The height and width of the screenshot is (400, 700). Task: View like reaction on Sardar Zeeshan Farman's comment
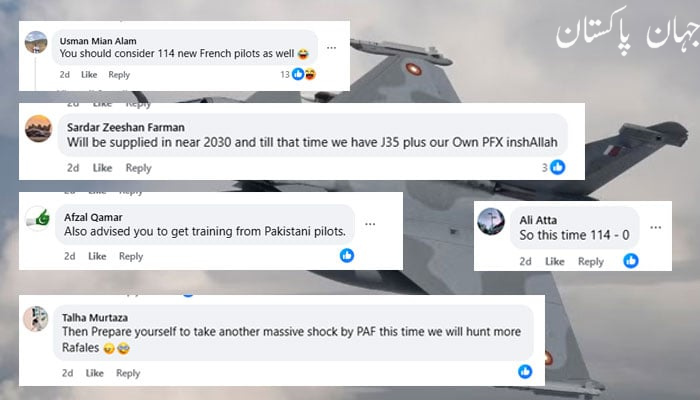tap(558, 167)
